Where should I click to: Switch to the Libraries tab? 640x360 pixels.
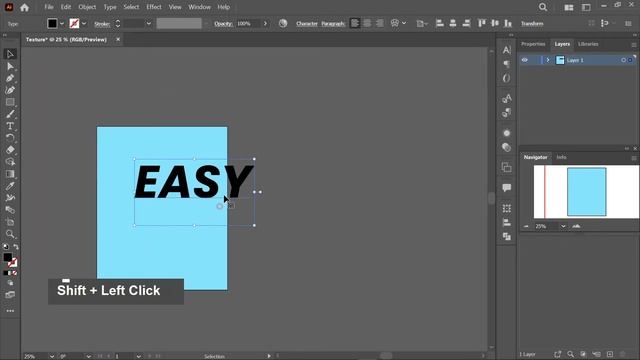point(588,44)
